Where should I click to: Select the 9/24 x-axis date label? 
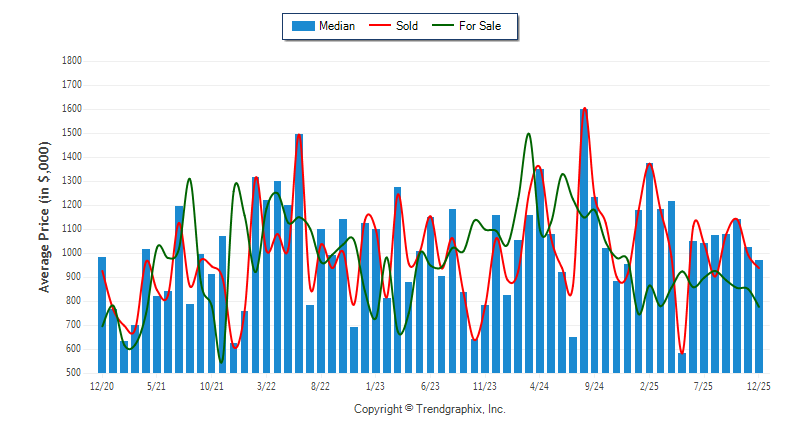pos(594,385)
